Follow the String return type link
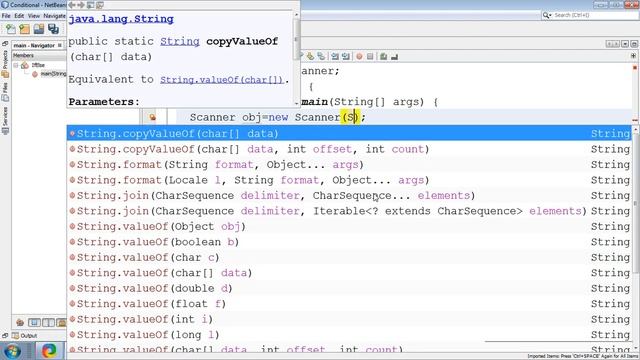The height and width of the screenshot is (360, 640). (x=180, y=41)
